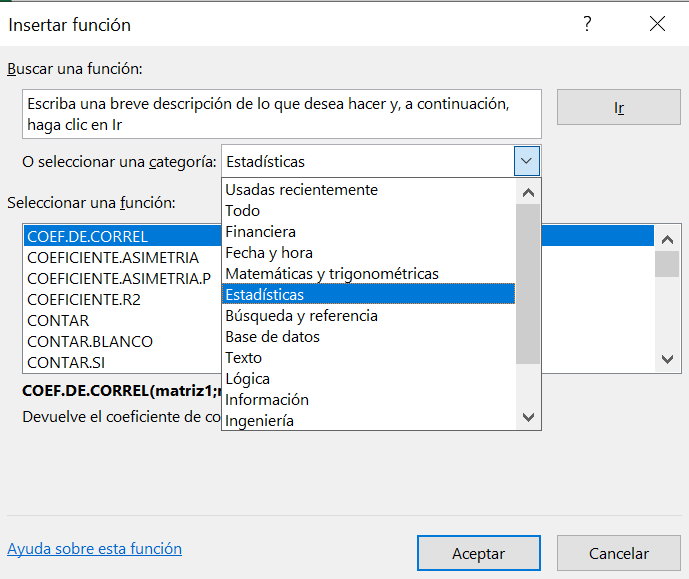Select 'Matemáticas y trigonométricas' category

point(331,273)
